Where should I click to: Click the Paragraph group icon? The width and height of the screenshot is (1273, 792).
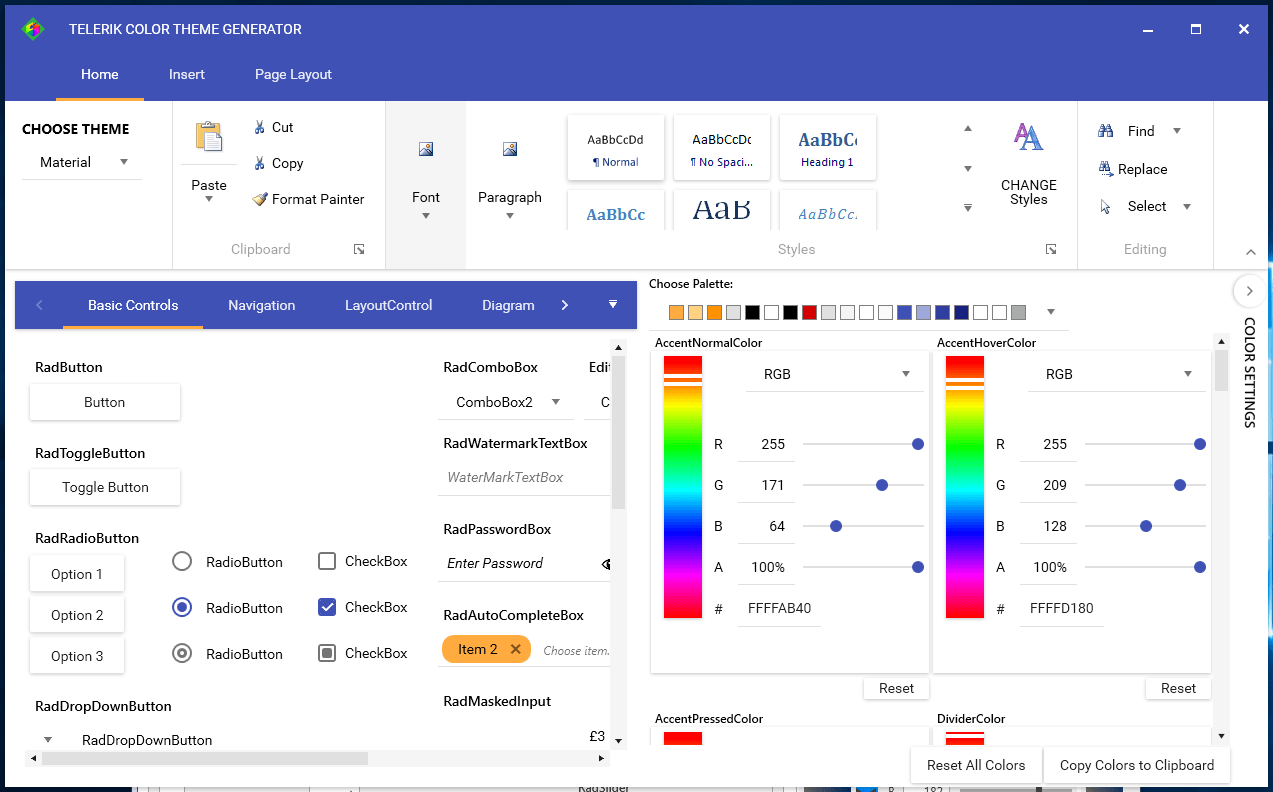tap(510, 149)
